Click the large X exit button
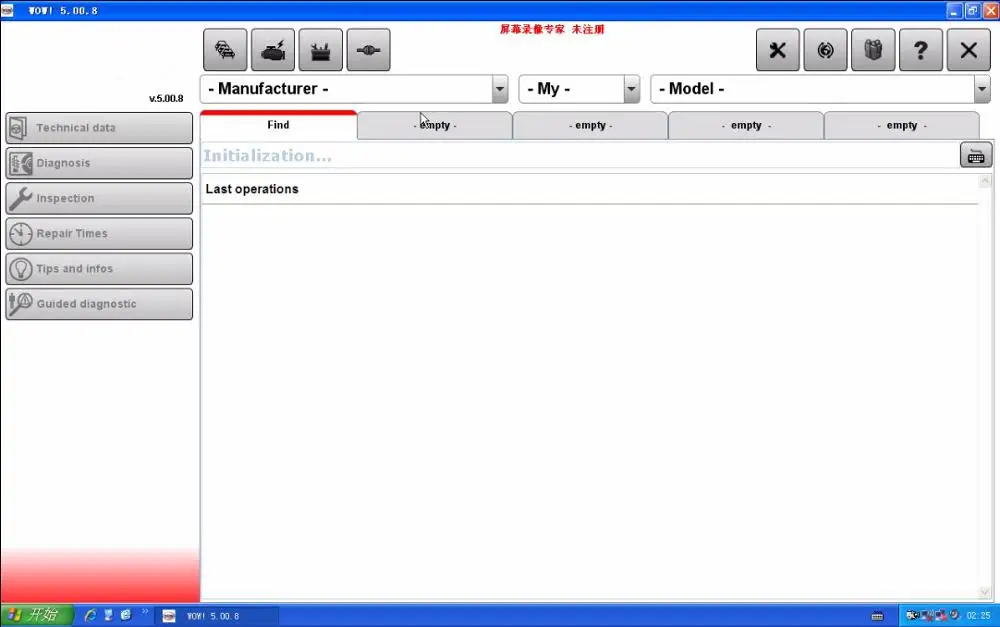This screenshot has width=1000, height=627. pos(969,50)
